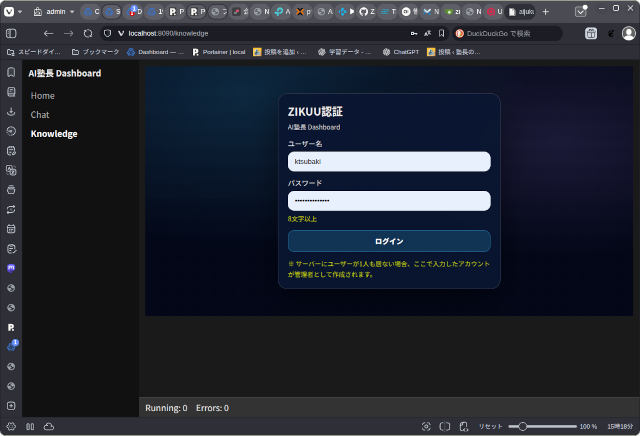Click the ユーザー名 input field

click(389, 161)
